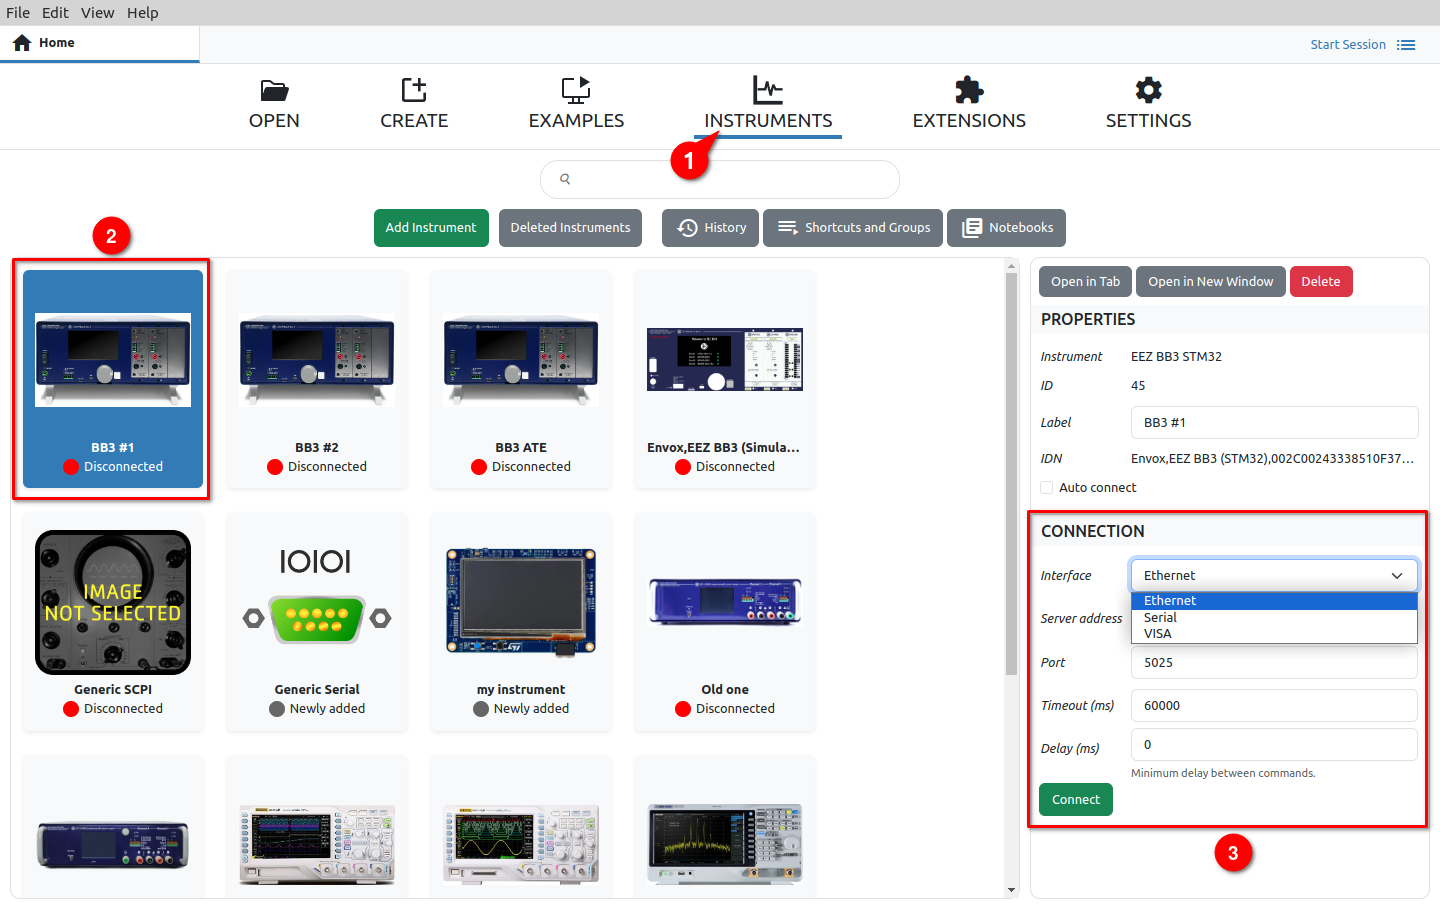Click the instrument list scroll up arrow
This screenshot has width=1440, height=909.
1011,265
